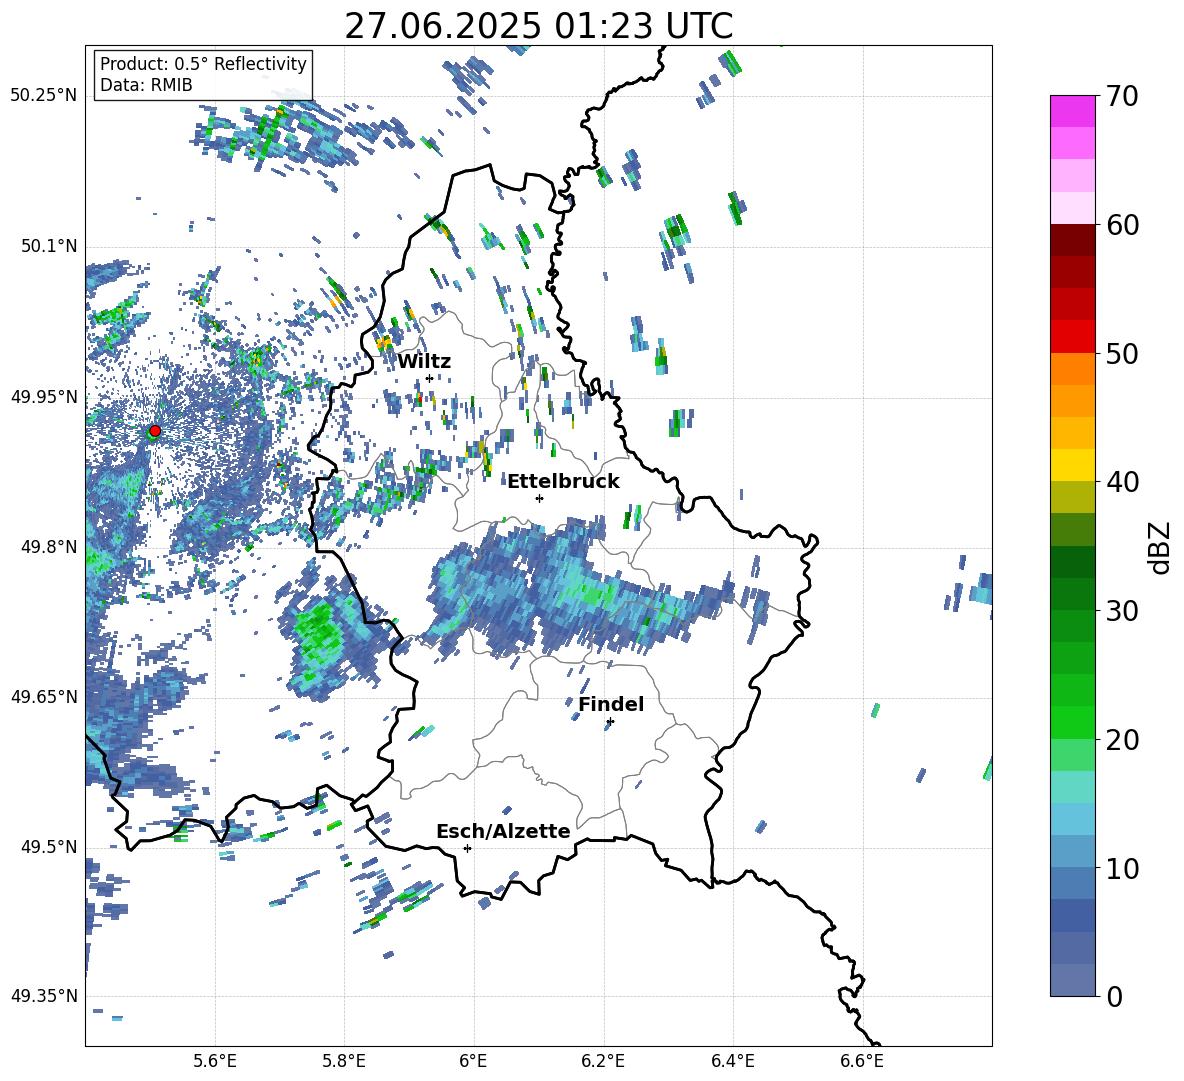Click the 50.25°N latitude tick label
The image size is (1184, 1081).
pyautogui.click(x=44, y=96)
